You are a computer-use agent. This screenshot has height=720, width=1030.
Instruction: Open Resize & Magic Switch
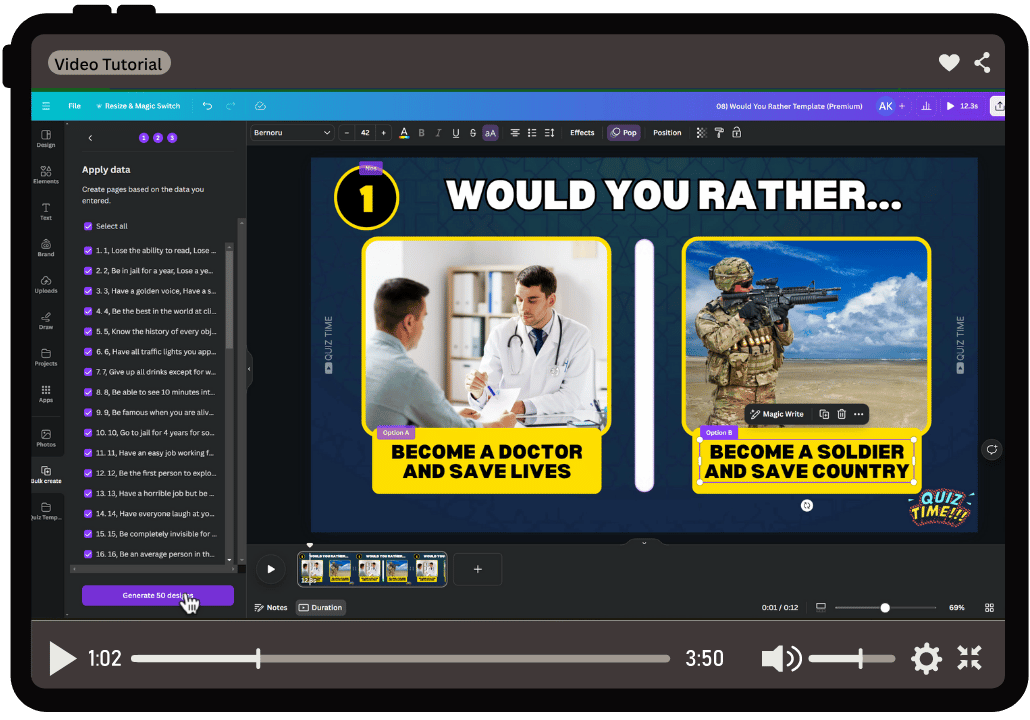[x=138, y=106]
